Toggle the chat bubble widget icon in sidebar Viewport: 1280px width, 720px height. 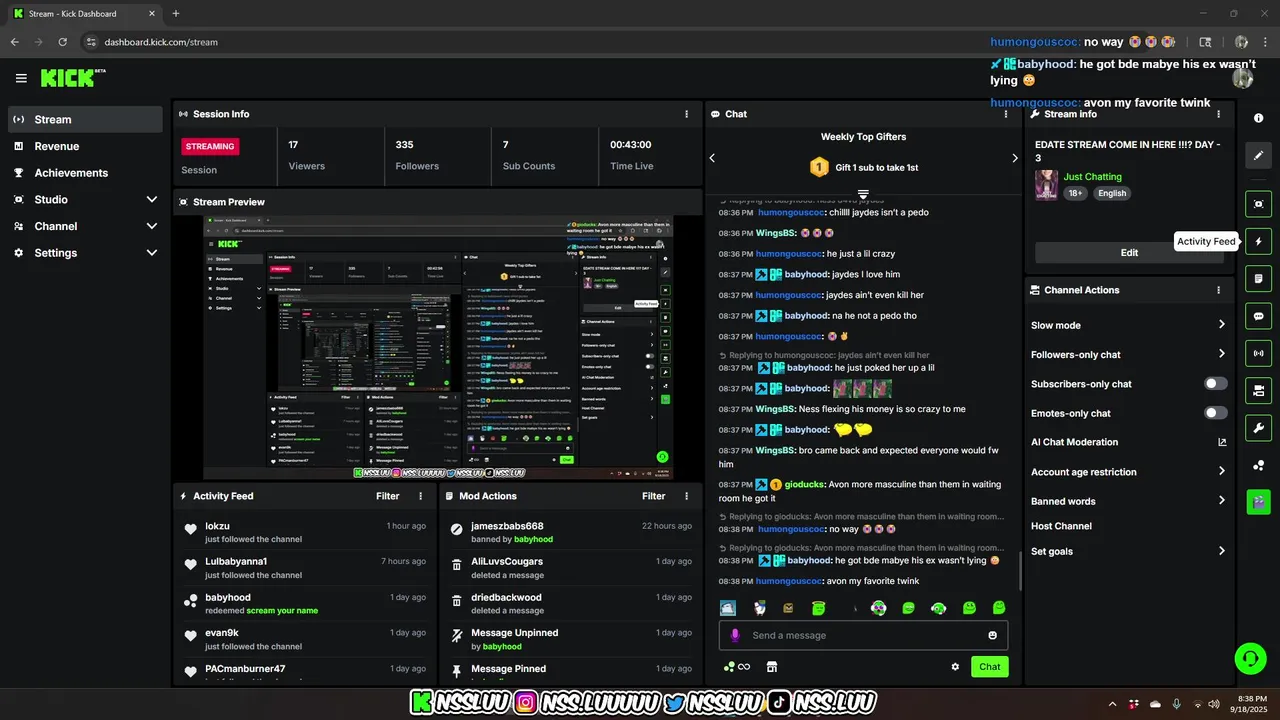pos(1258,316)
